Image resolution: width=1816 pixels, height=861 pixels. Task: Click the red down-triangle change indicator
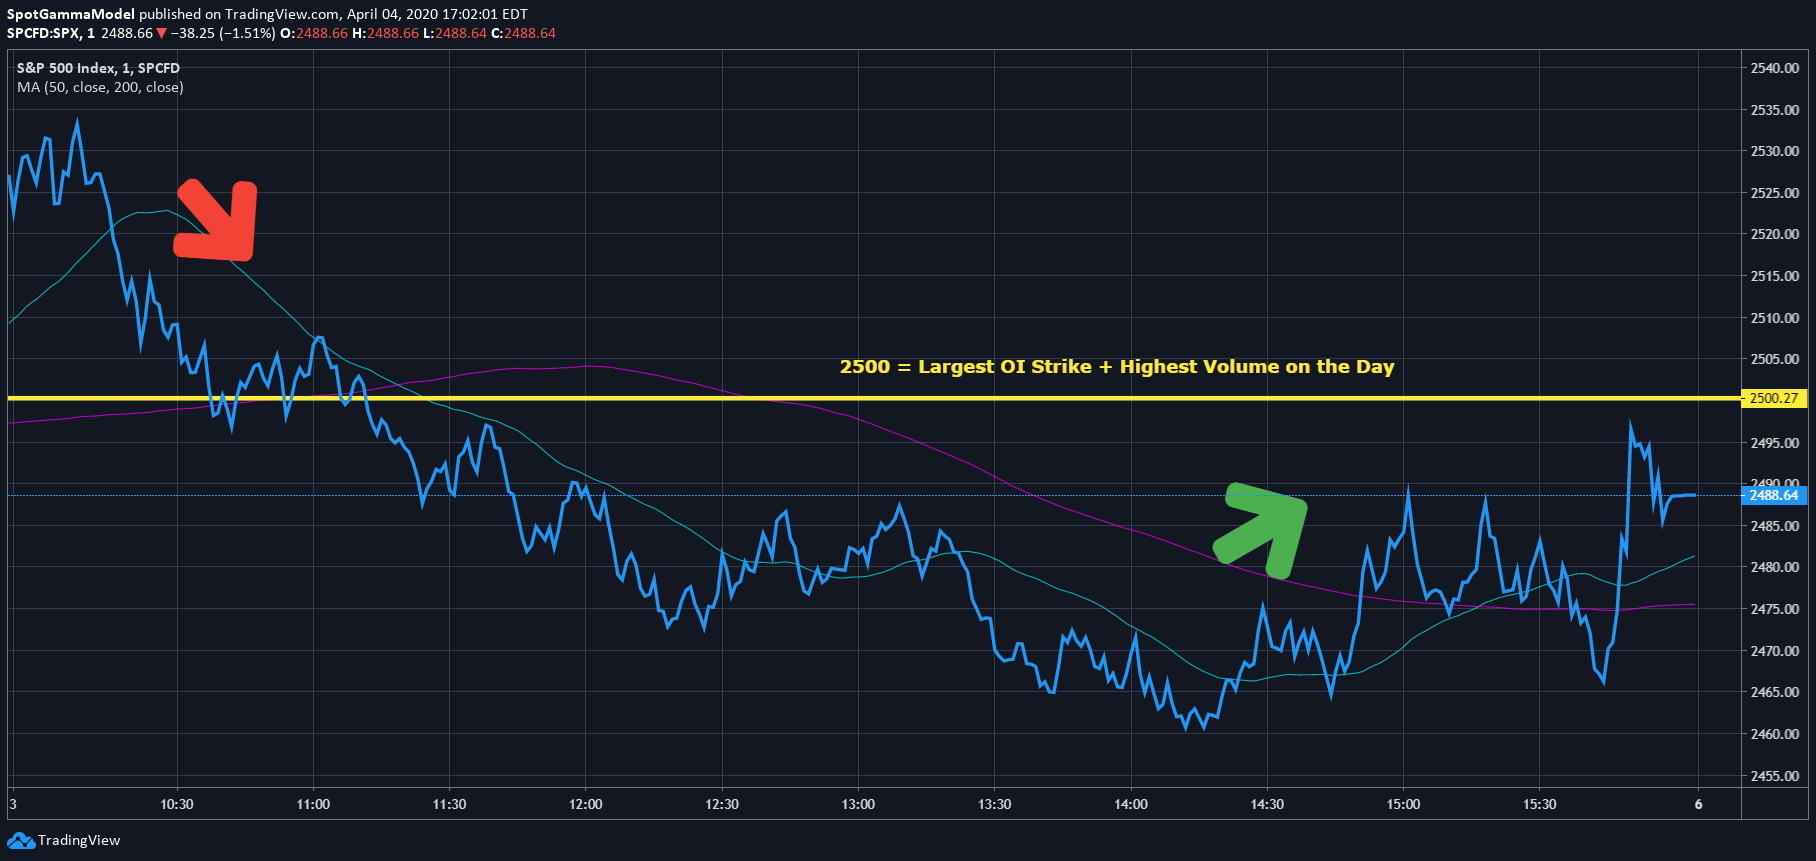162,34
